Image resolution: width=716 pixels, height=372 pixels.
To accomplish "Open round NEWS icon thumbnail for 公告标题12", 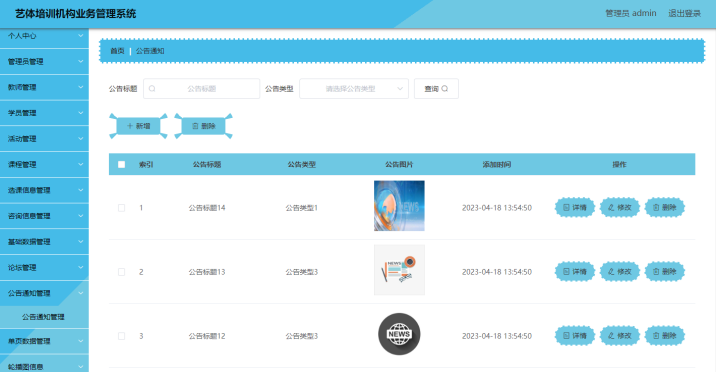I will pyautogui.click(x=399, y=334).
